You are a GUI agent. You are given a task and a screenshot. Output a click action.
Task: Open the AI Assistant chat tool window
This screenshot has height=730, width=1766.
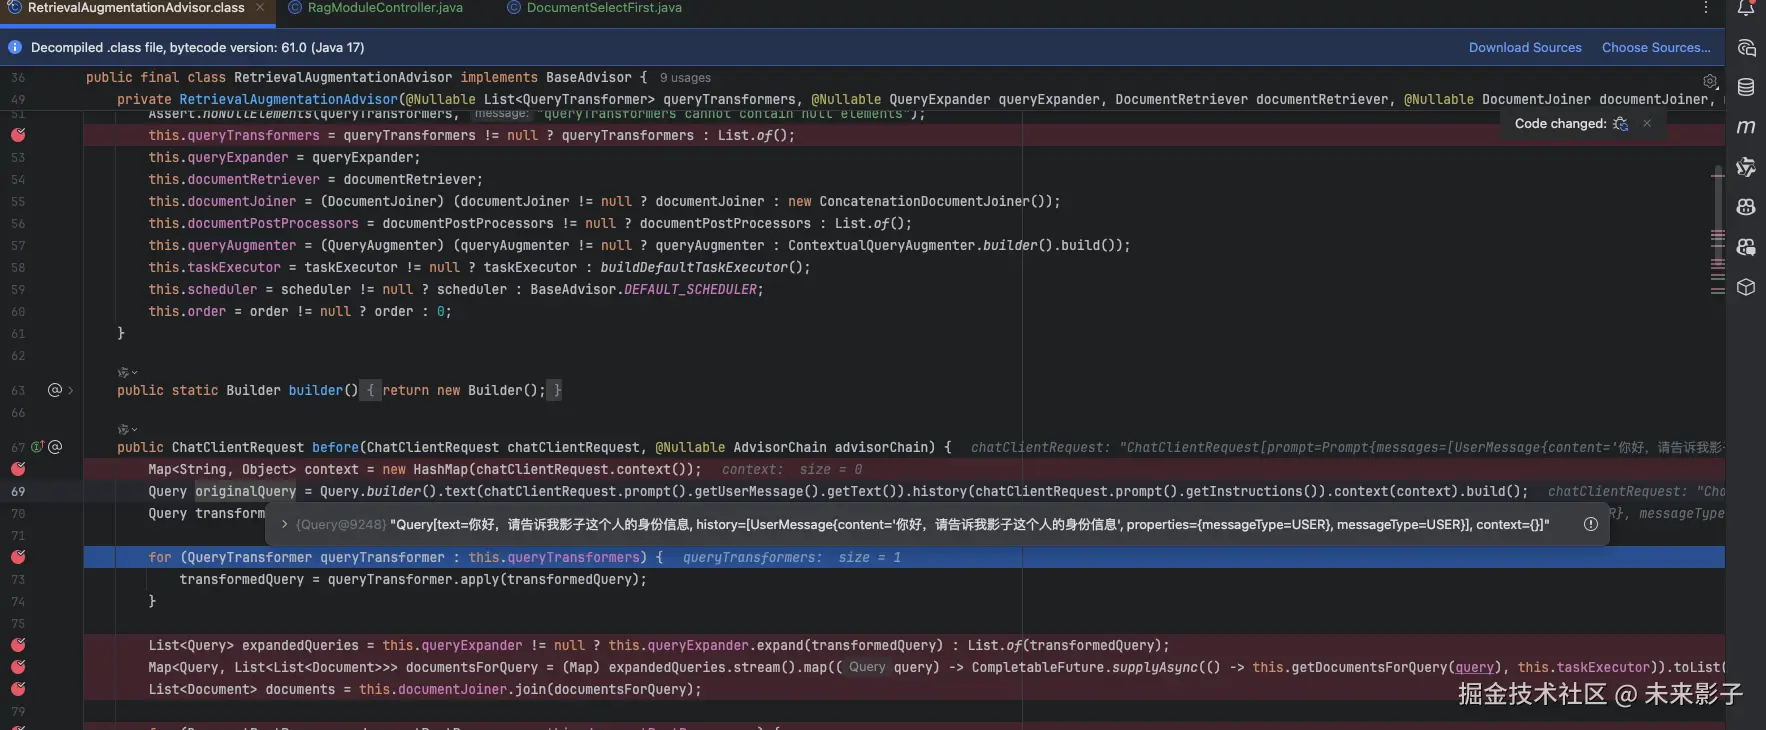click(x=1746, y=47)
